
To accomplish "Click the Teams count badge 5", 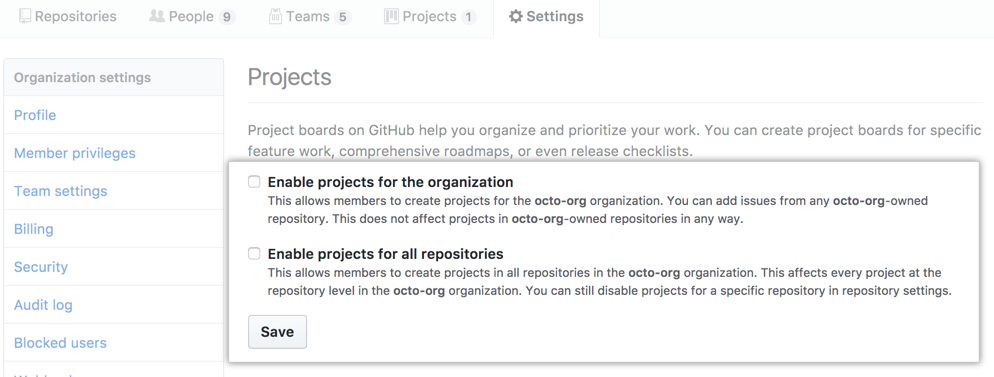I will coord(343,18).
